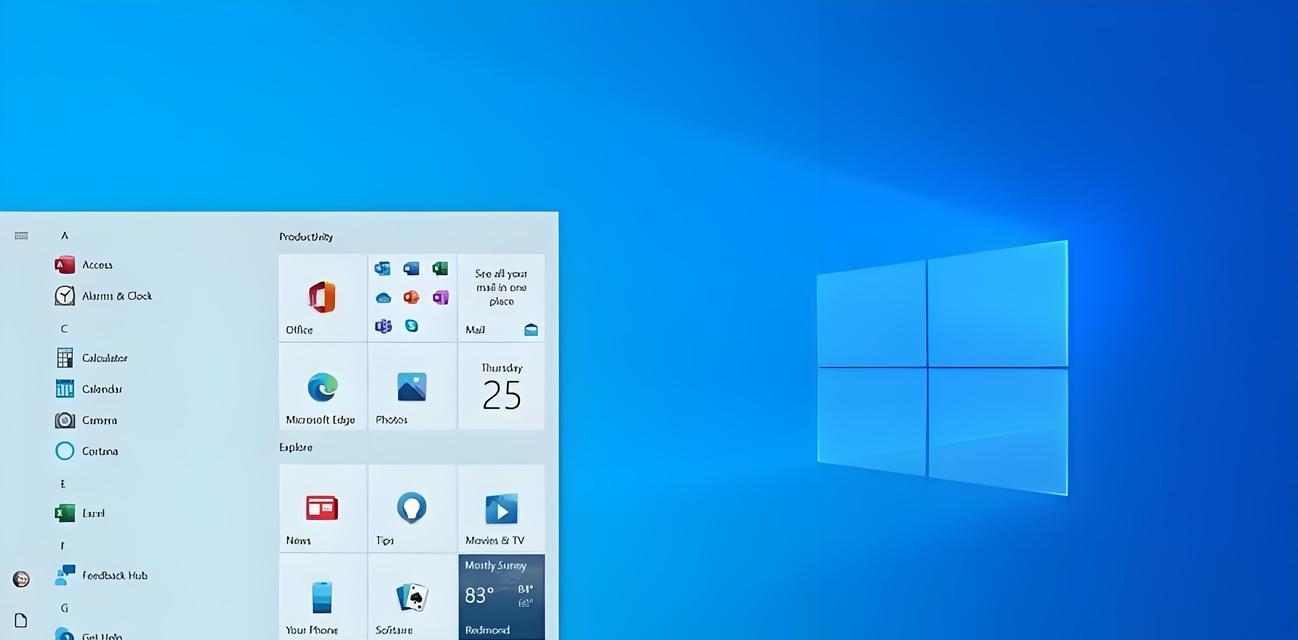Image resolution: width=1298 pixels, height=640 pixels.
Task: Launch the Microsoft Edge tile
Action: pos(323,387)
